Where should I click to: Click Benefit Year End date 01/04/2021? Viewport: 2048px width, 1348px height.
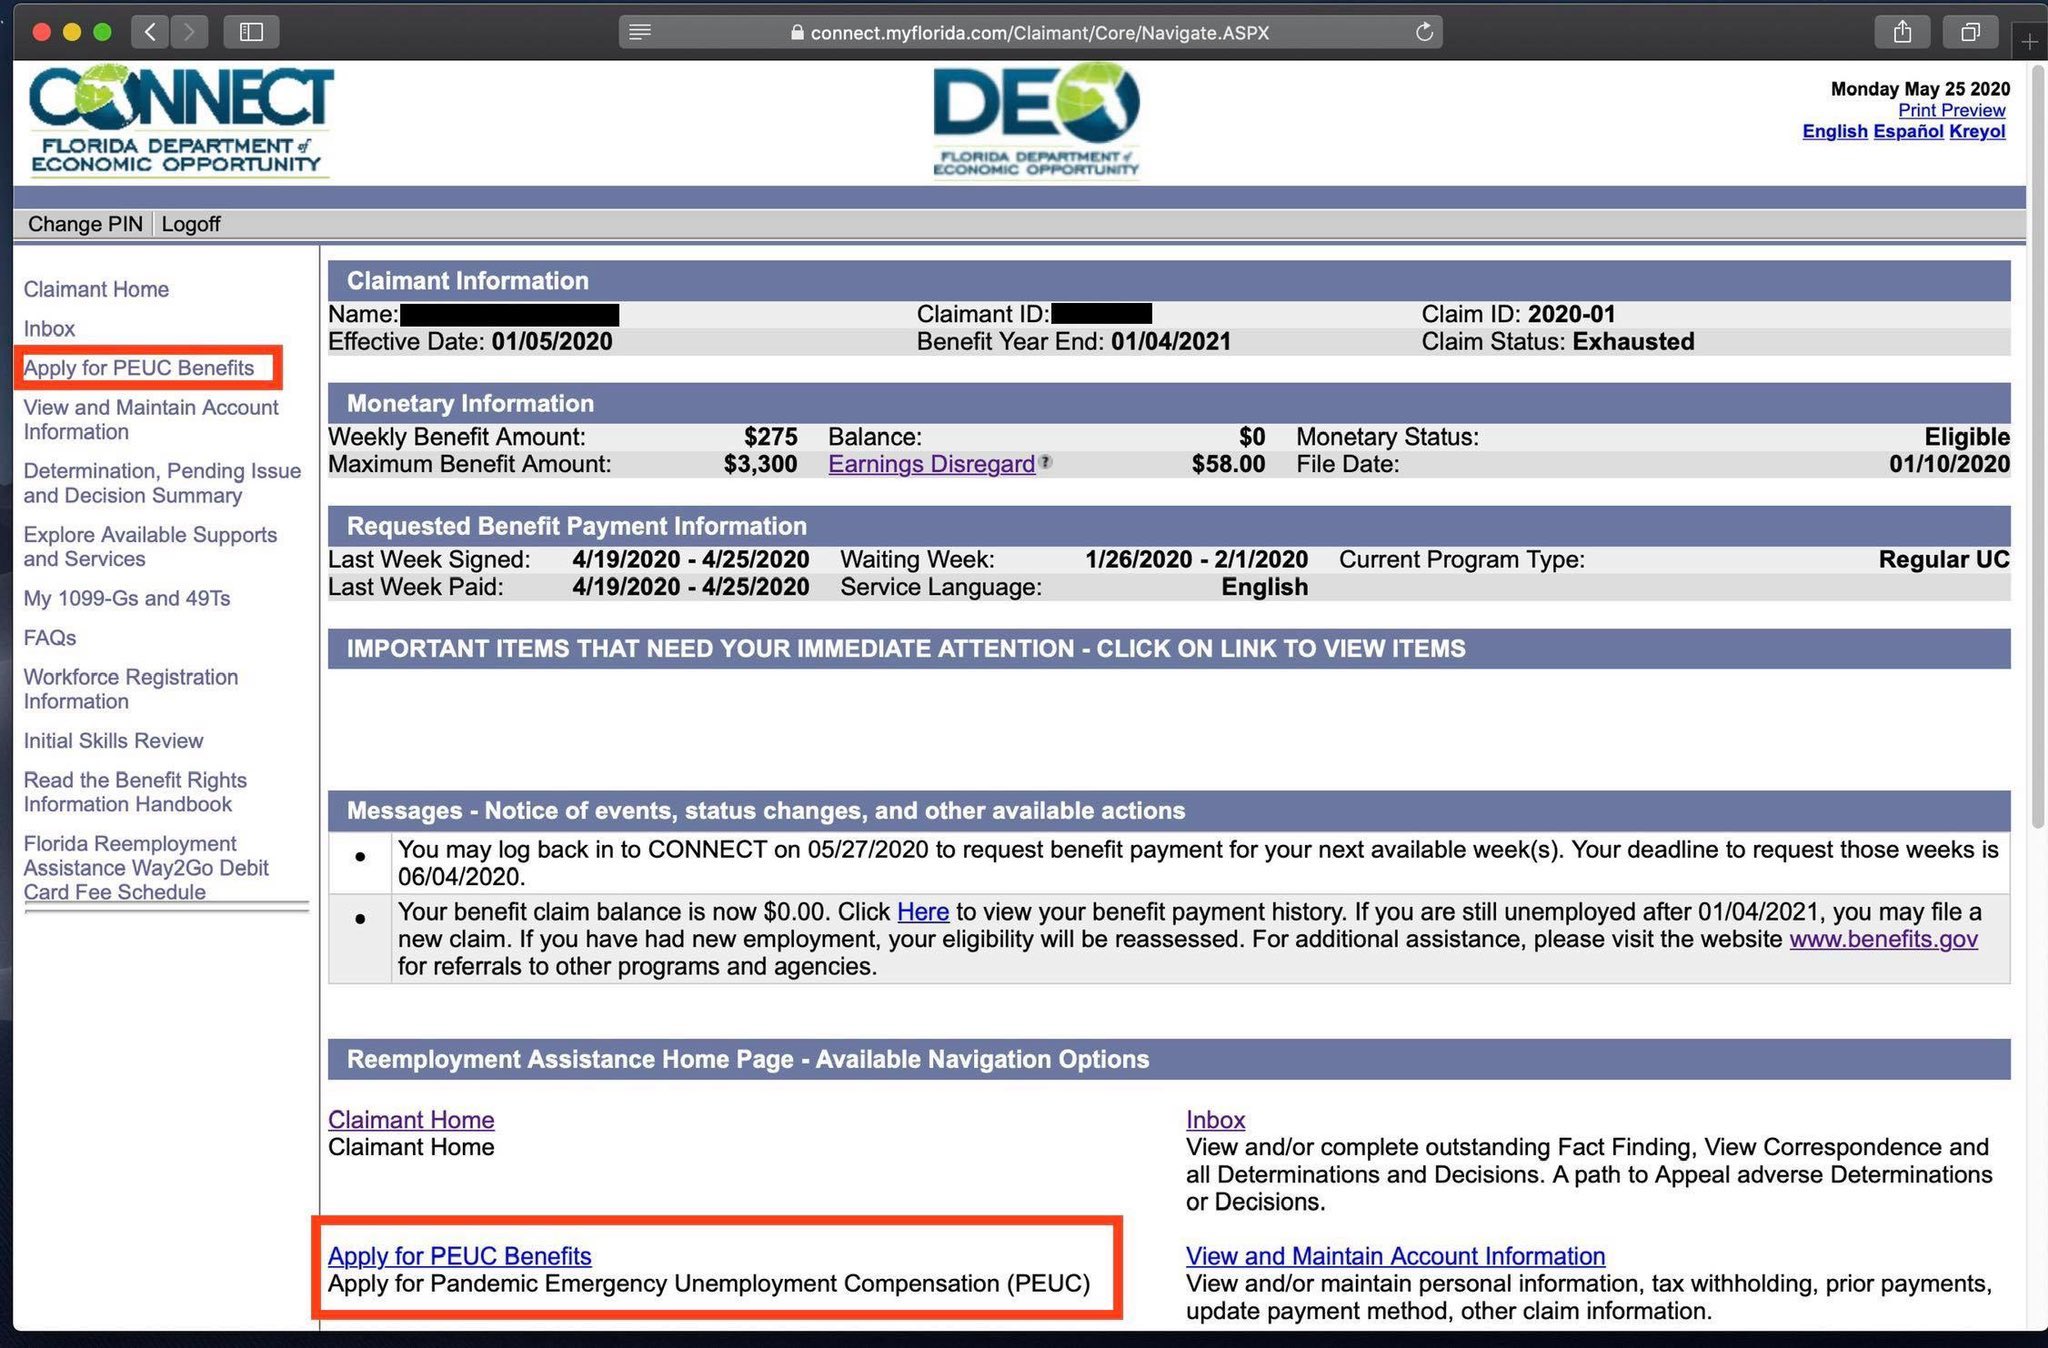pyautogui.click(x=1170, y=342)
